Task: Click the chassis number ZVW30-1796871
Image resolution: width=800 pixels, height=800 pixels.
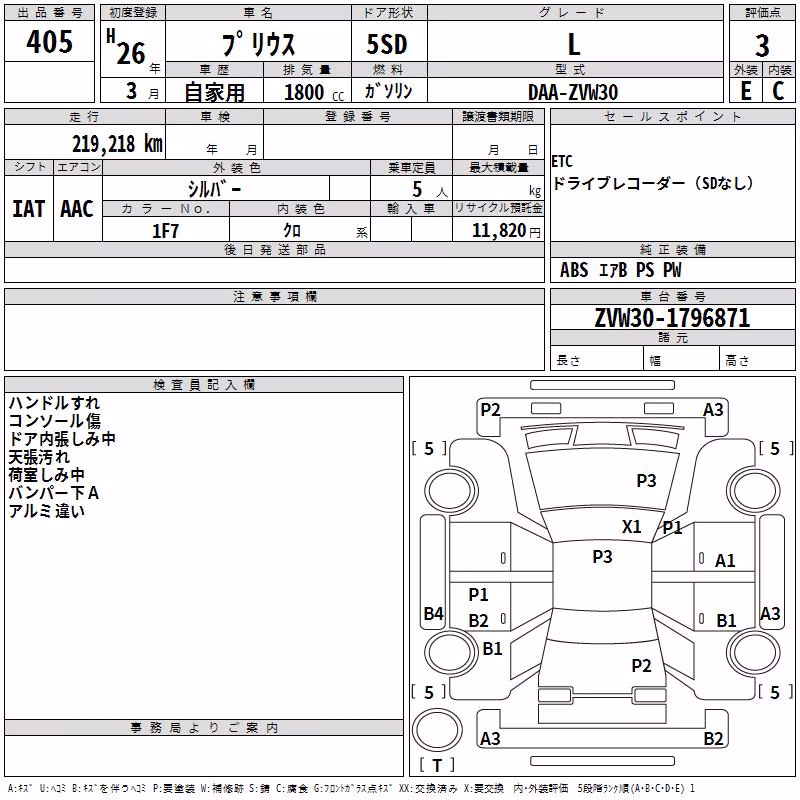Action: click(x=672, y=318)
